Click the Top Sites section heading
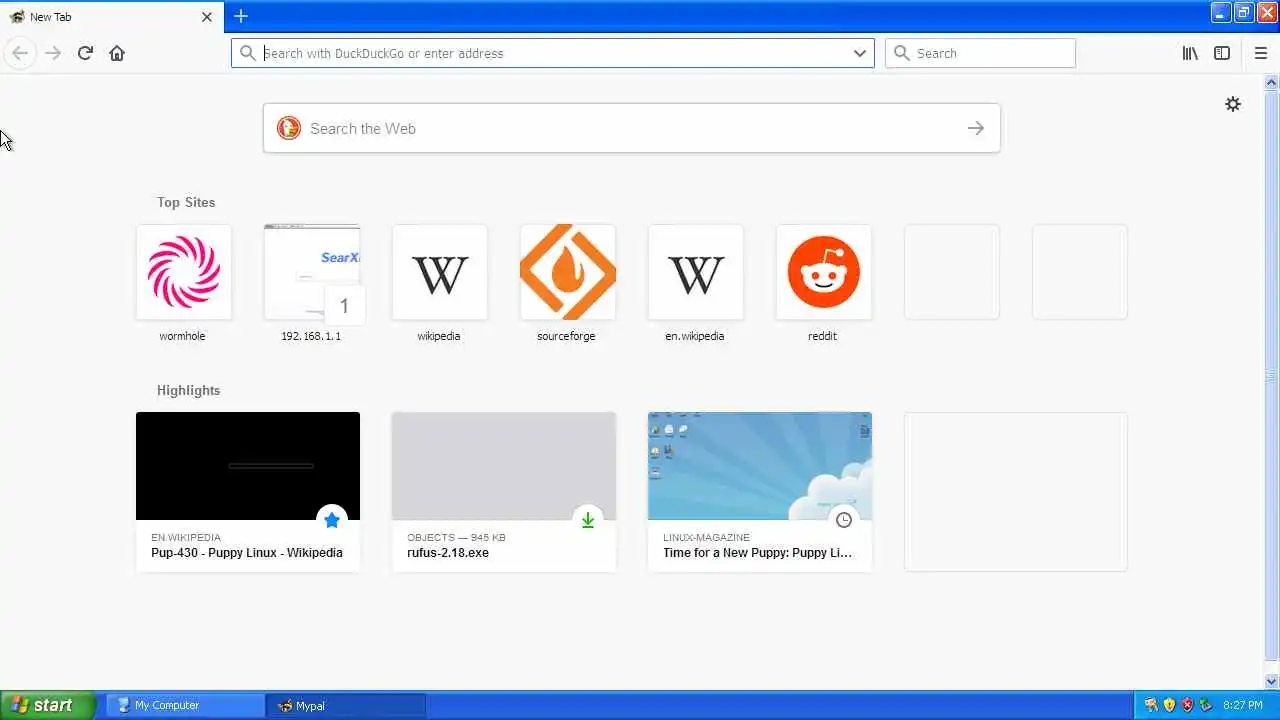Image resolution: width=1280 pixels, height=720 pixels. [186, 202]
